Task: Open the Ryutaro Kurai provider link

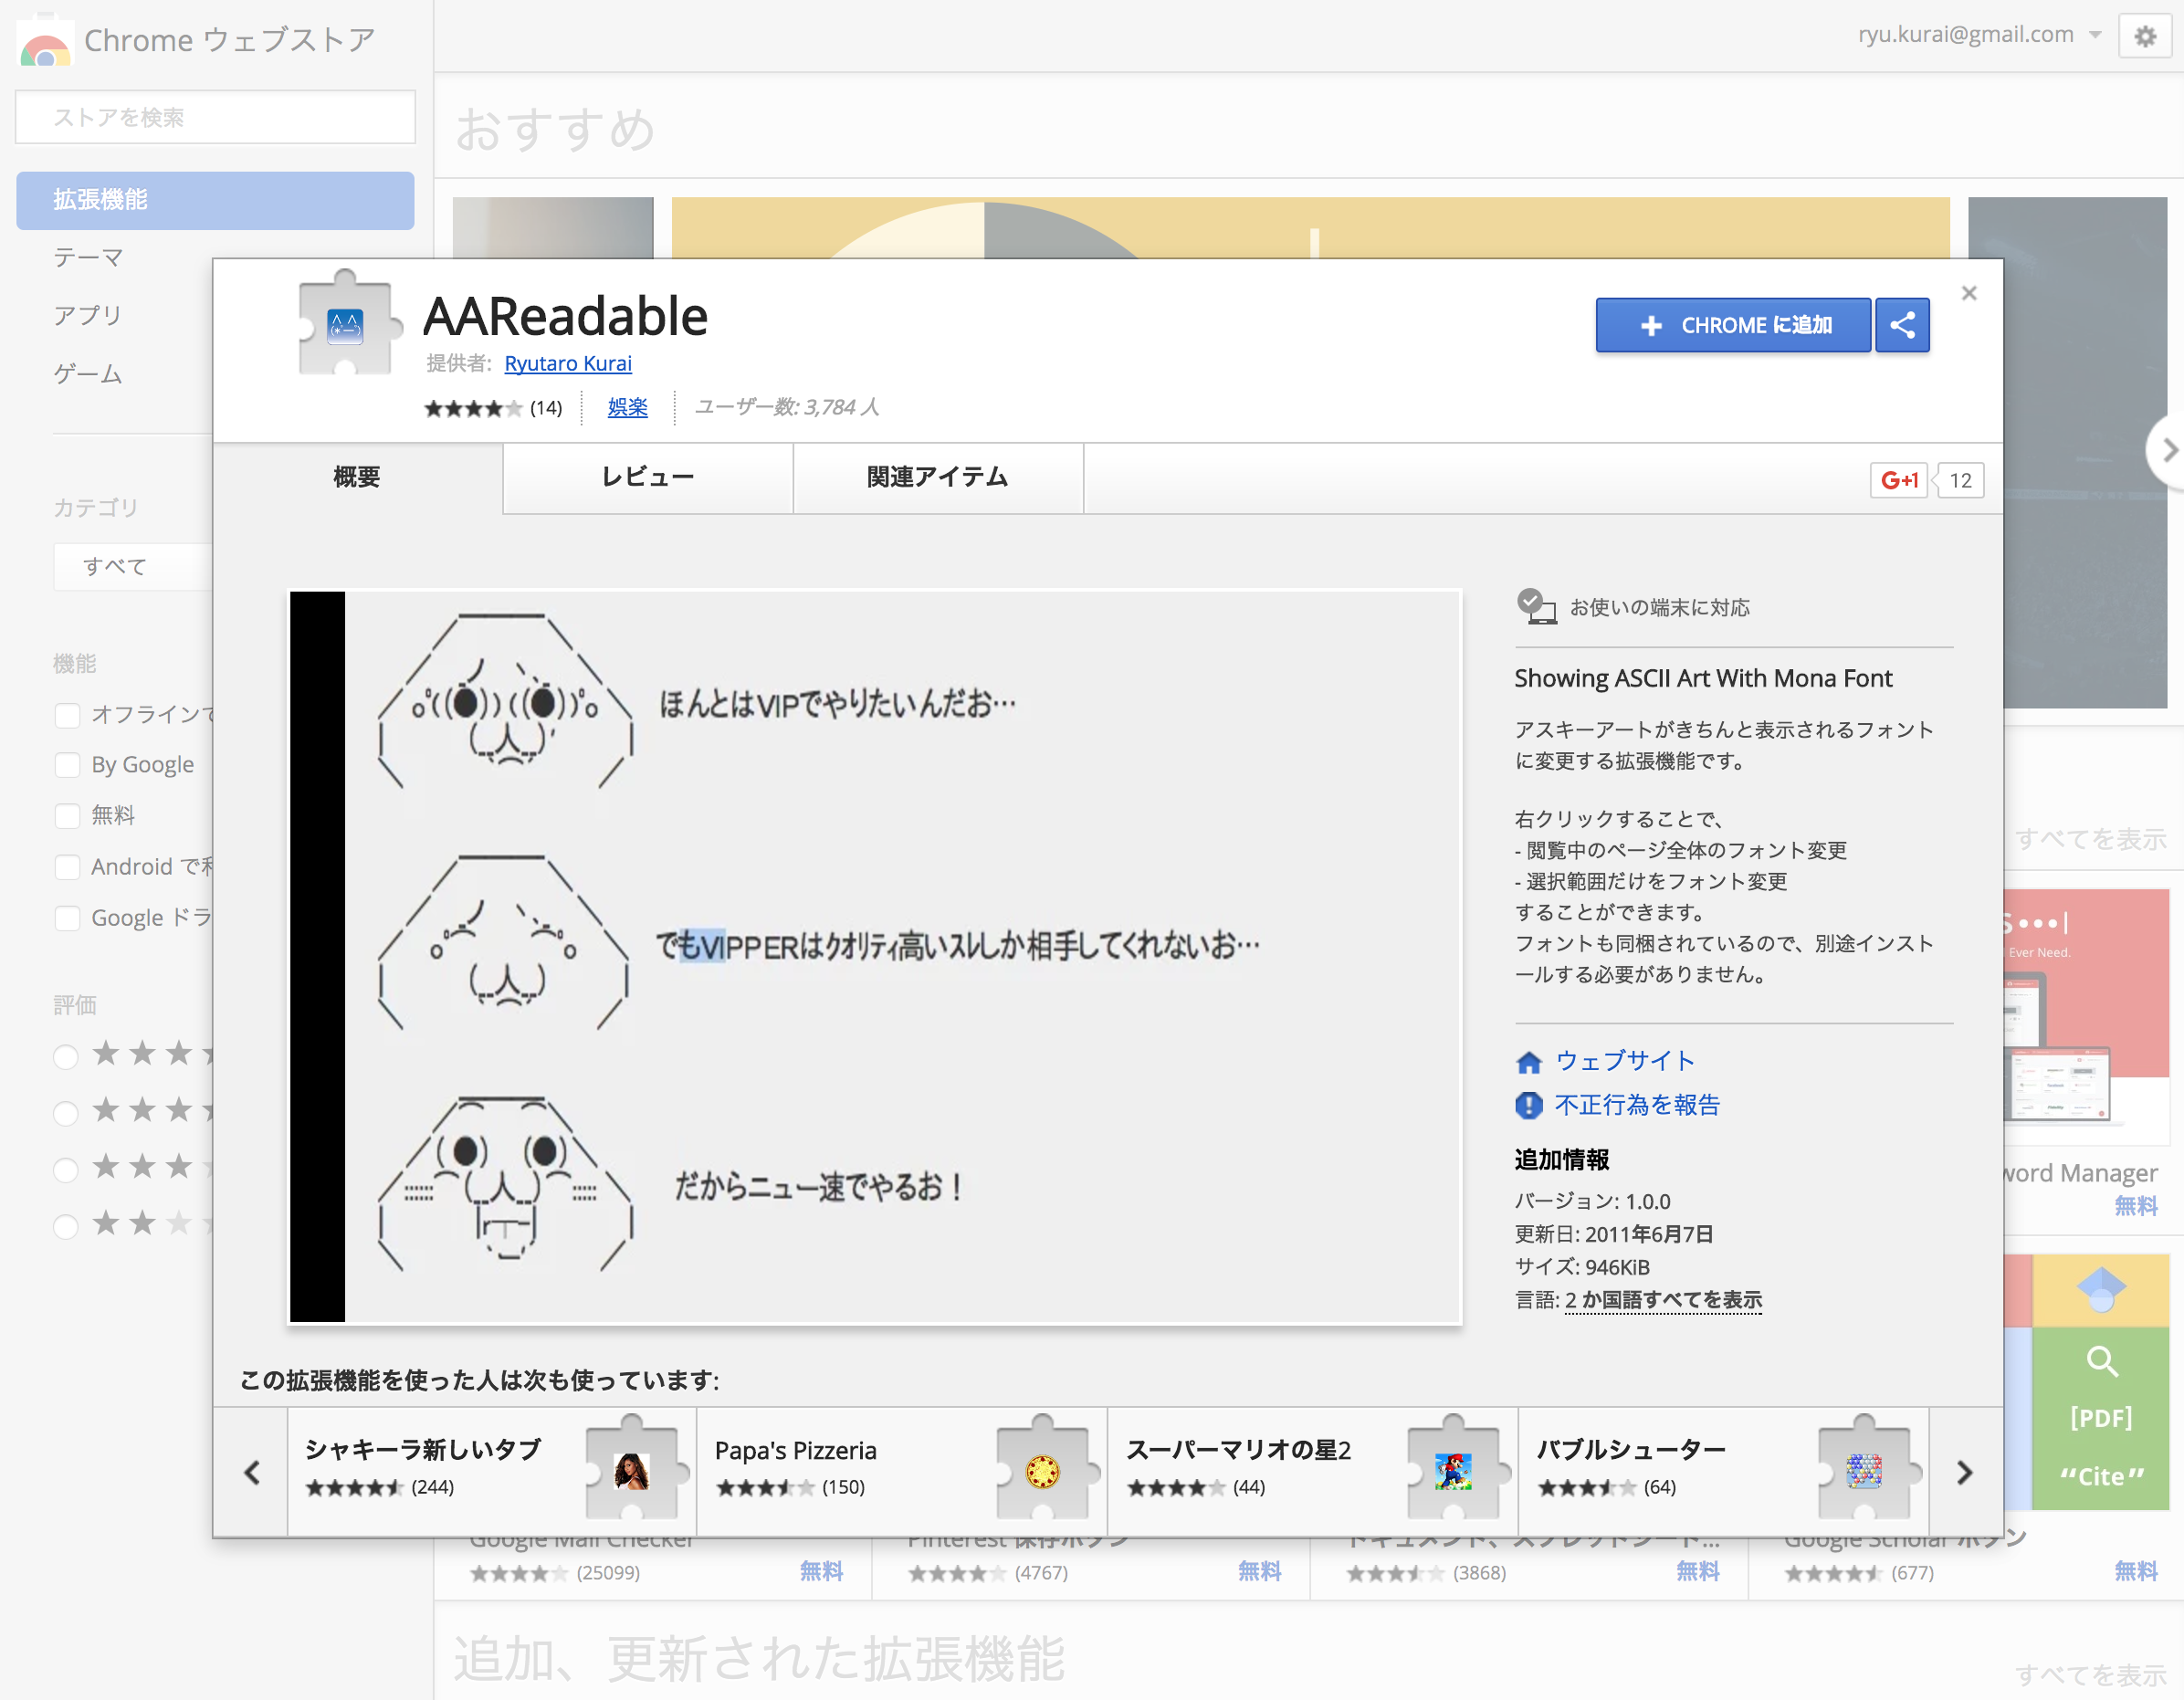Action: pos(568,363)
